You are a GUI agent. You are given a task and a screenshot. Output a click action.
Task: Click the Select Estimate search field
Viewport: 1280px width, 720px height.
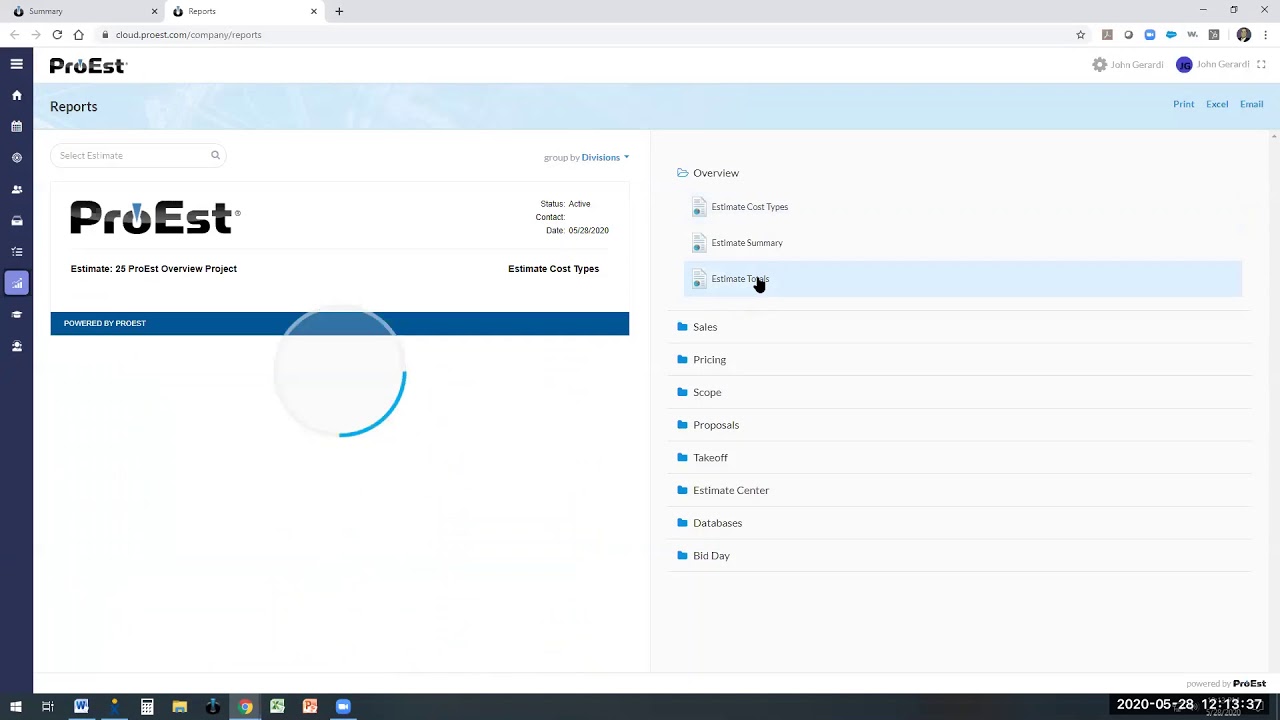[138, 155]
